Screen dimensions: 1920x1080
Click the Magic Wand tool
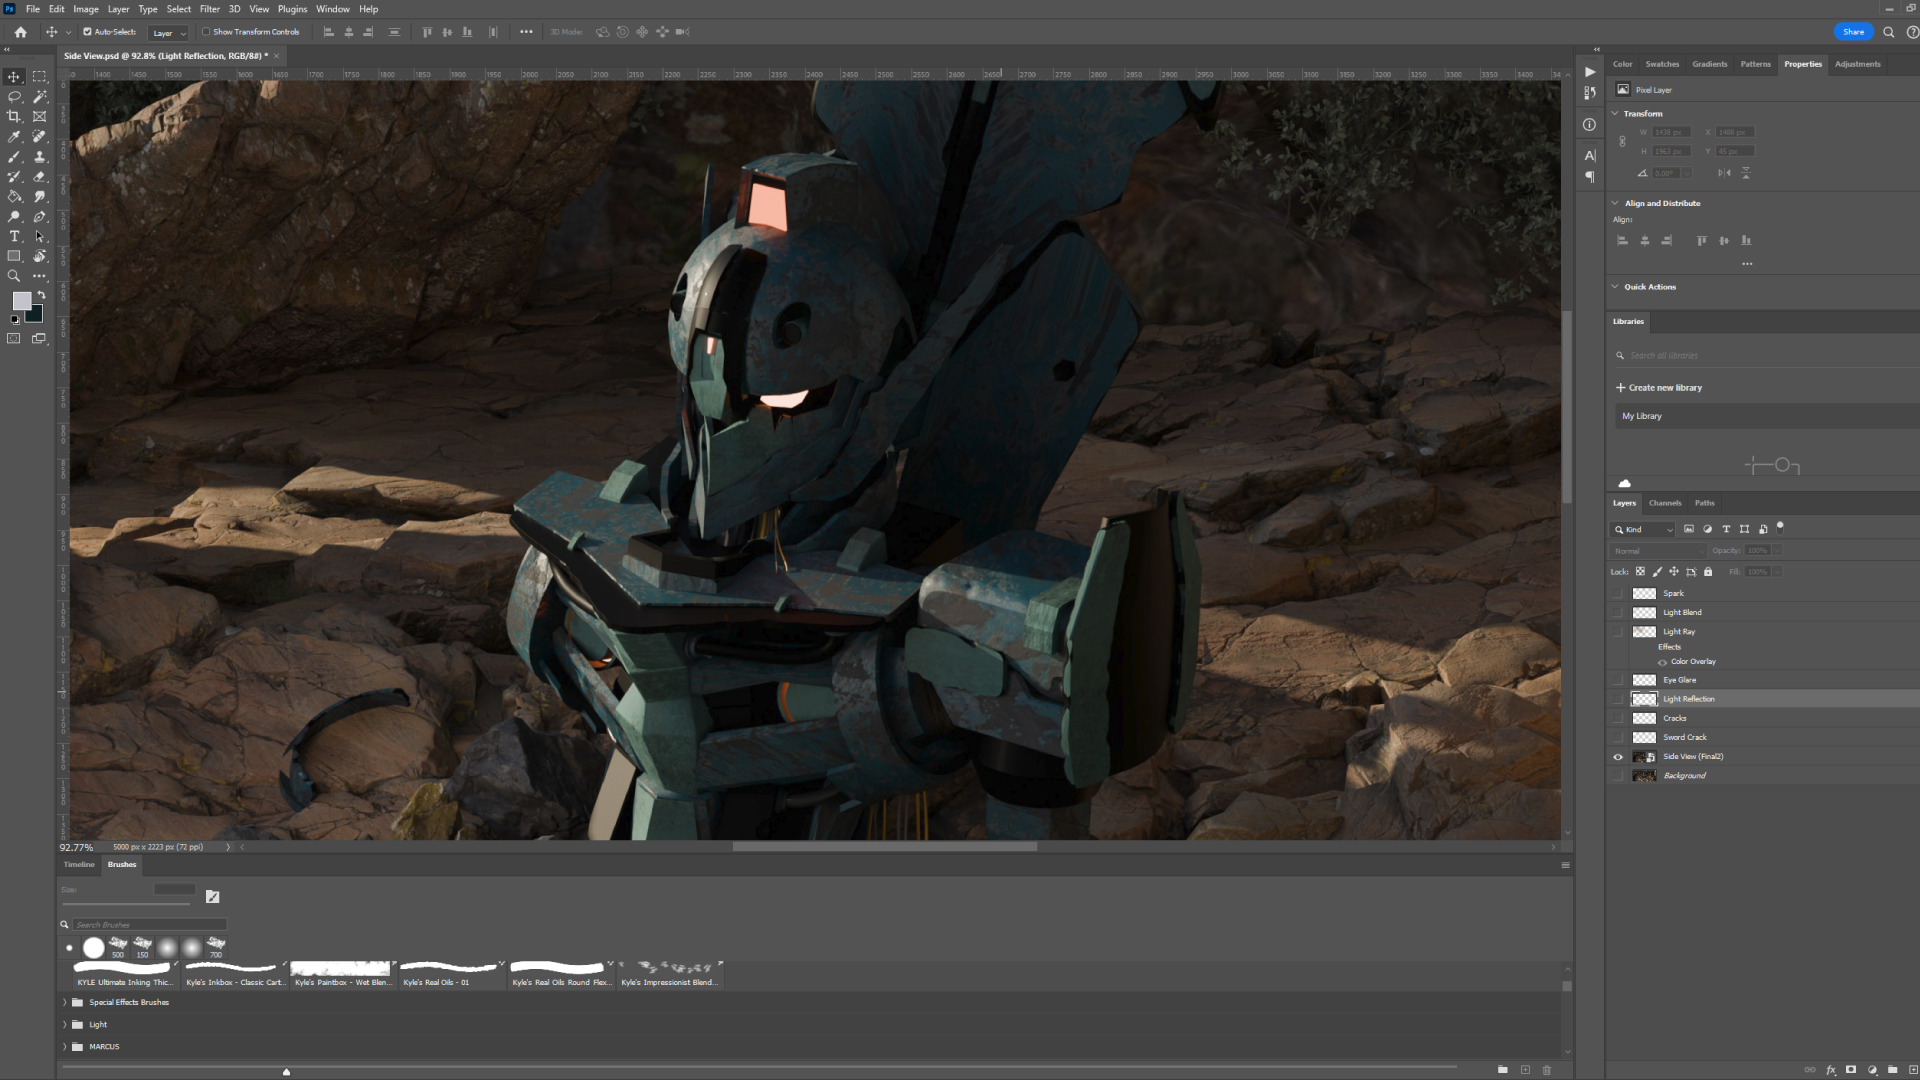(x=40, y=97)
